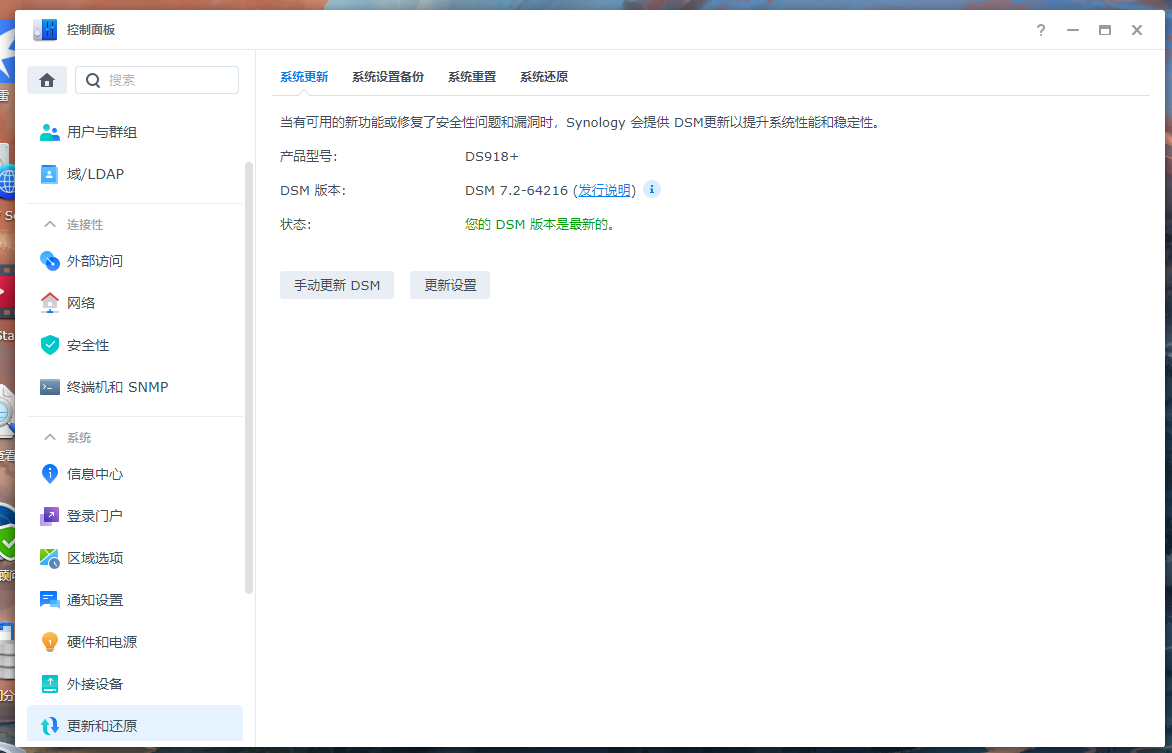The image size is (1172, 753).
Task: Open 信息中心 page
Action: (x=135, y=473)
